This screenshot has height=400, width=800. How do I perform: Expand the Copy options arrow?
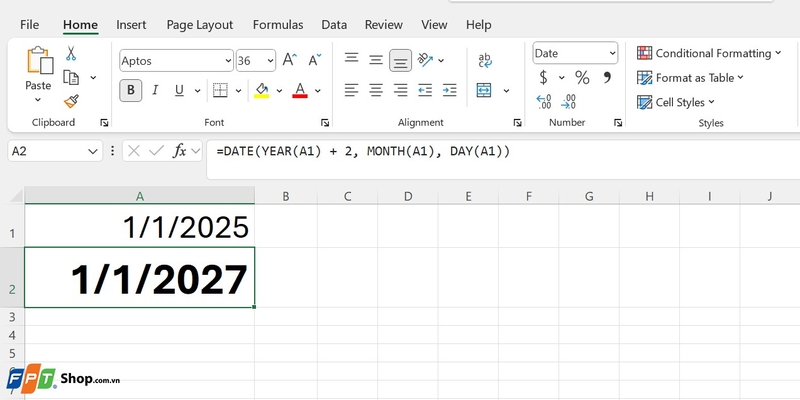point(93,78)
